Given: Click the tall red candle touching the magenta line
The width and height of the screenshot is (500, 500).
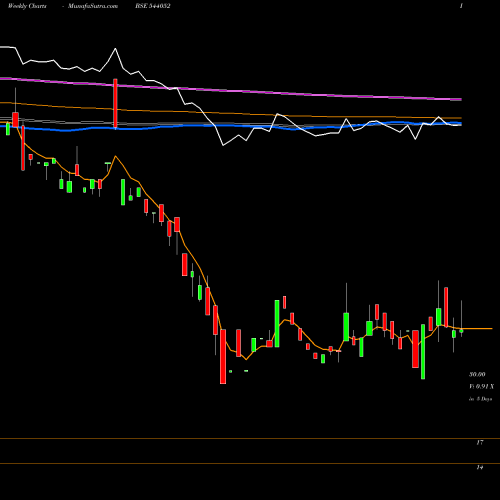Looking at the screenshot, I should click(x=115, y=103).
